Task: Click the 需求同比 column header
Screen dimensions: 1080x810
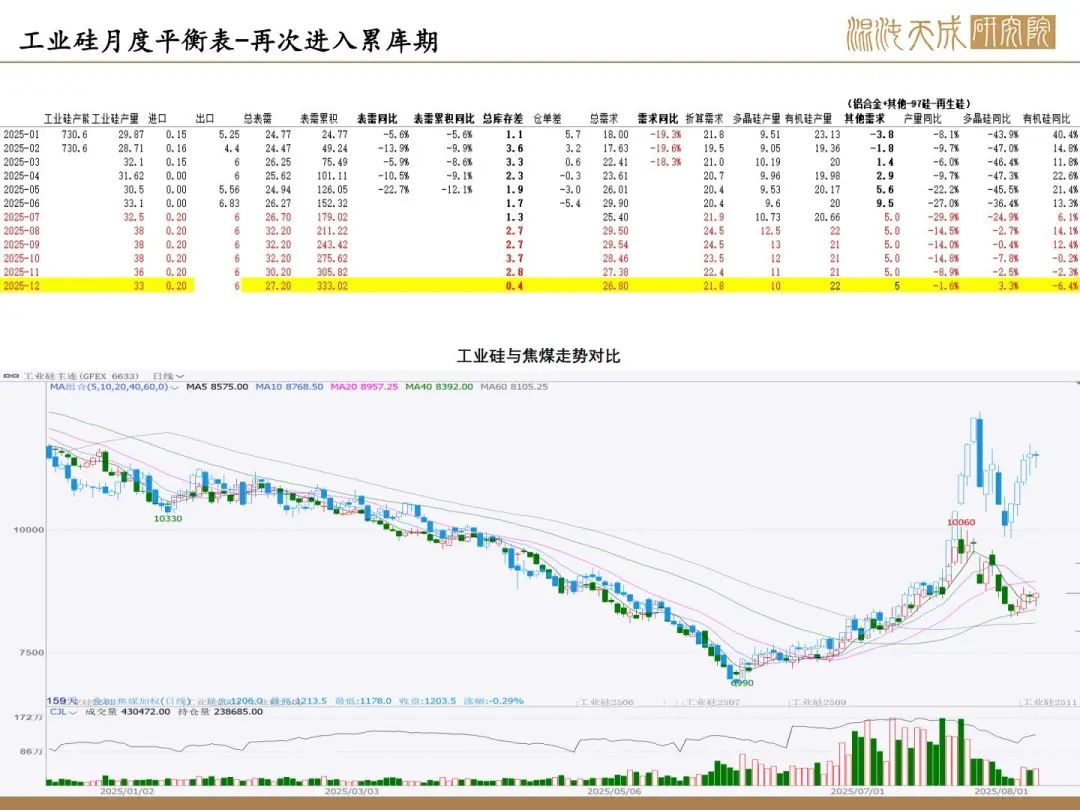Action: point(658,118)
